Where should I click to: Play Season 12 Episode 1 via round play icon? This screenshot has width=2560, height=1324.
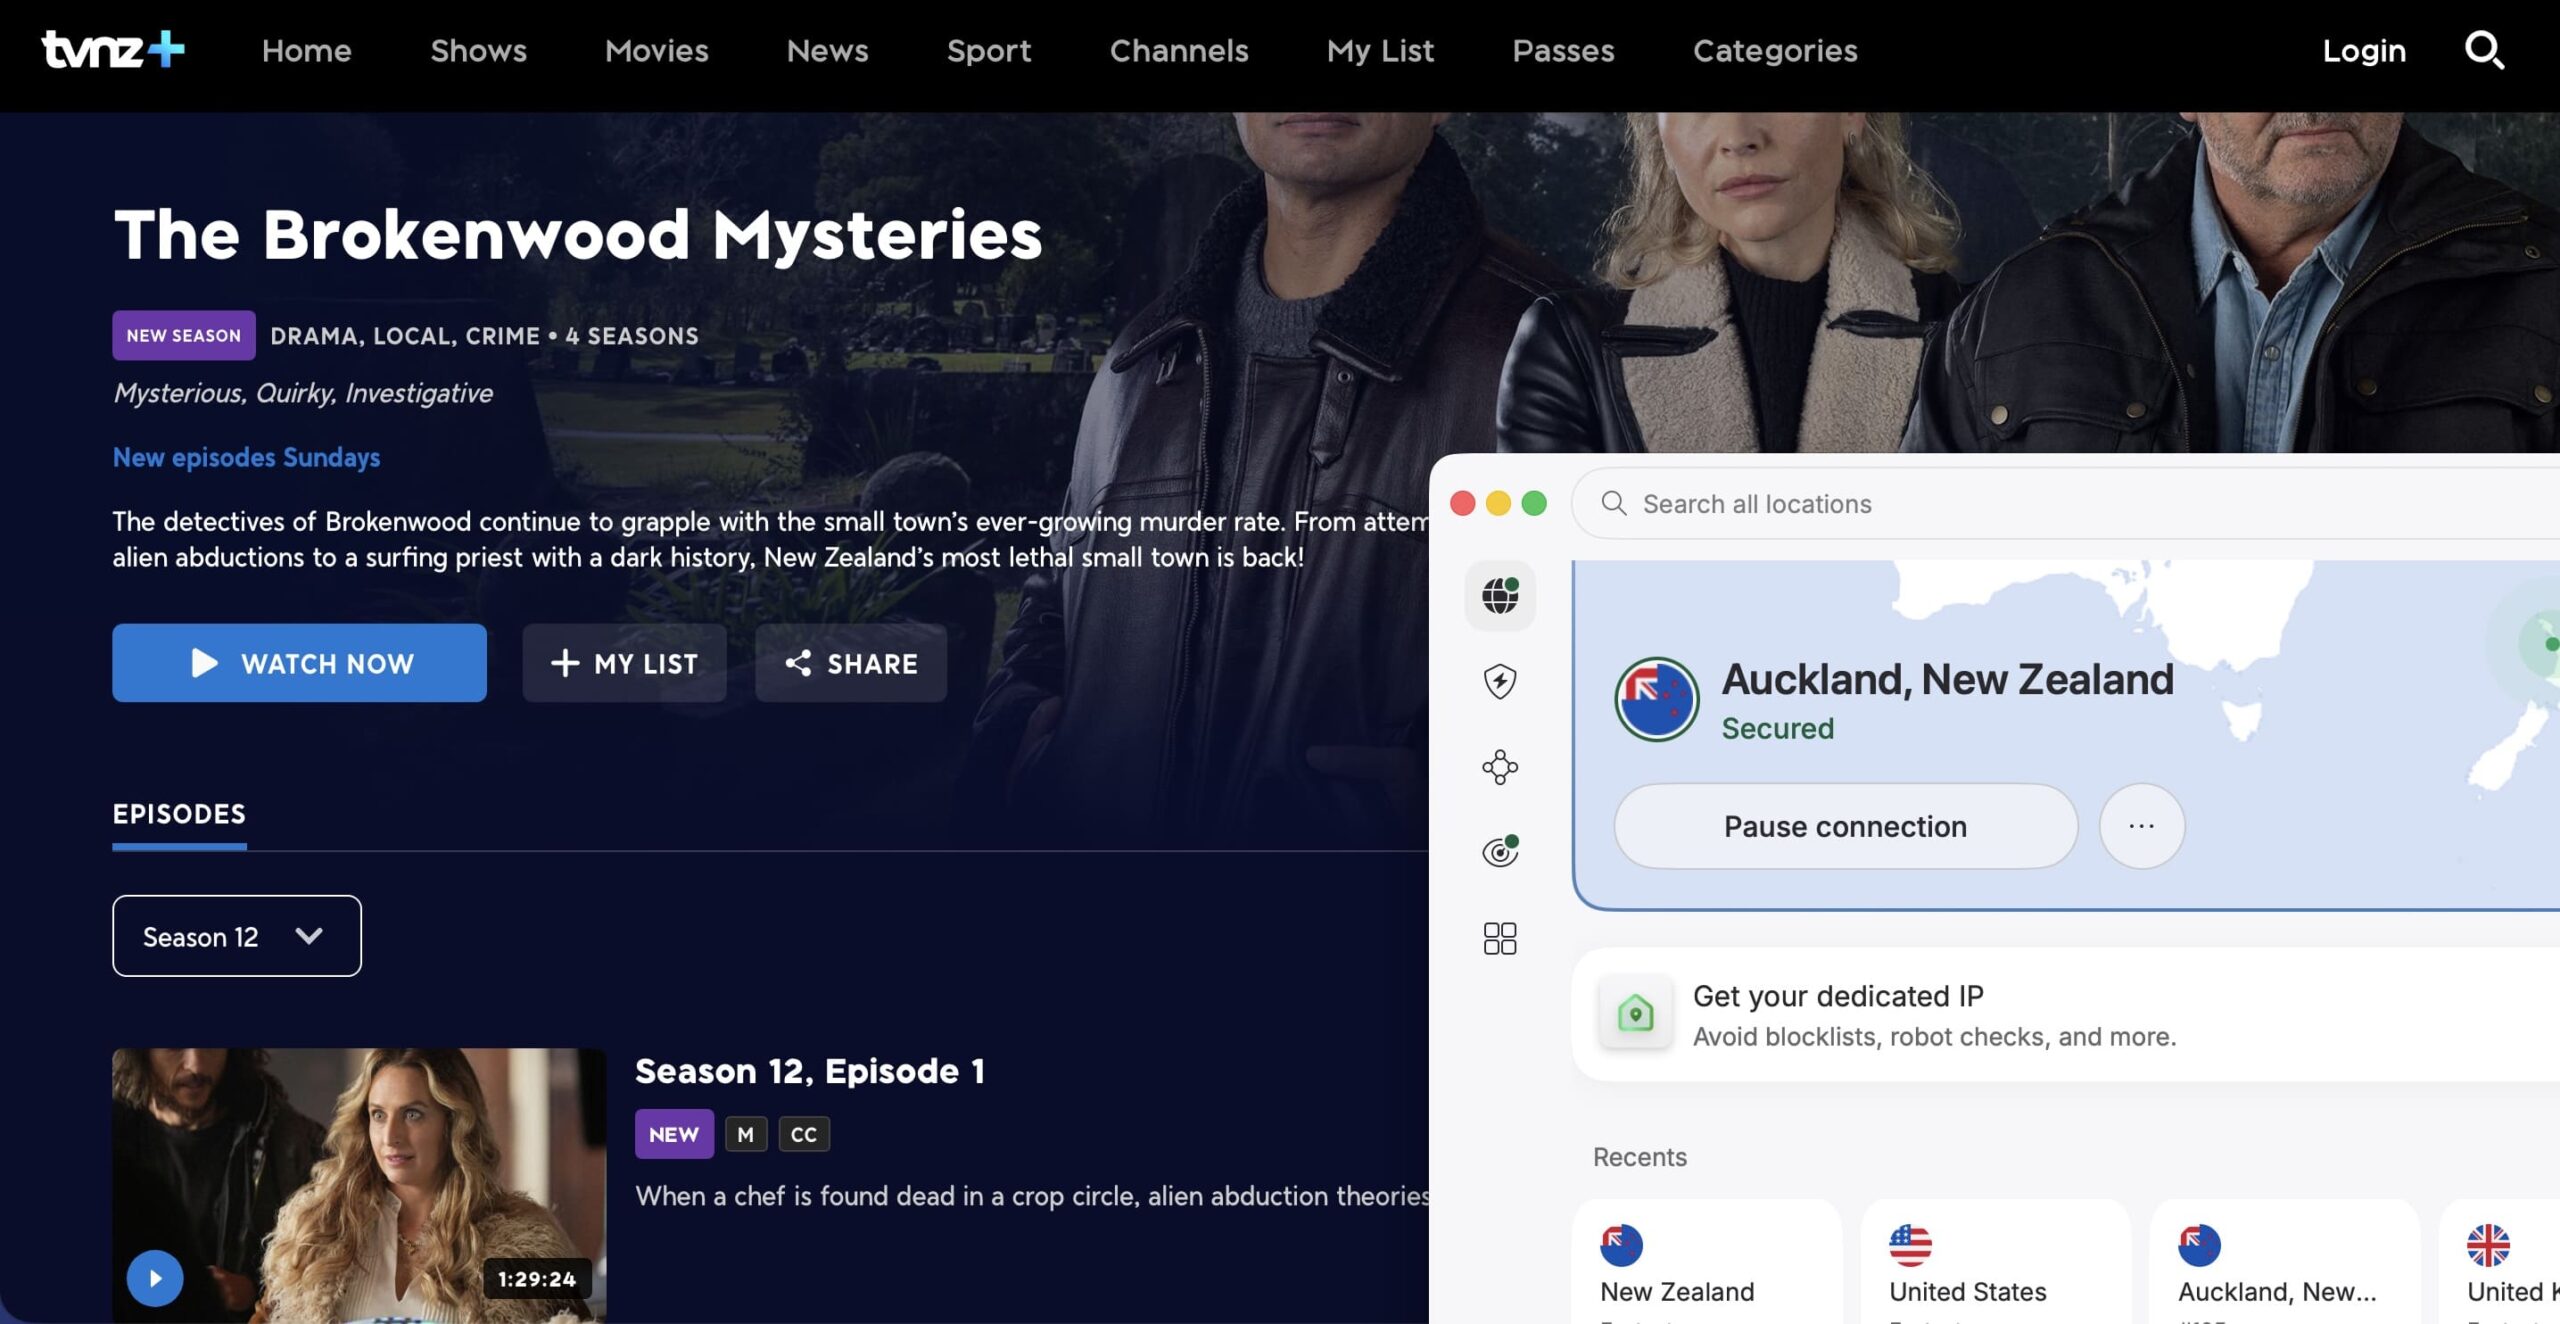[155, 1278]
